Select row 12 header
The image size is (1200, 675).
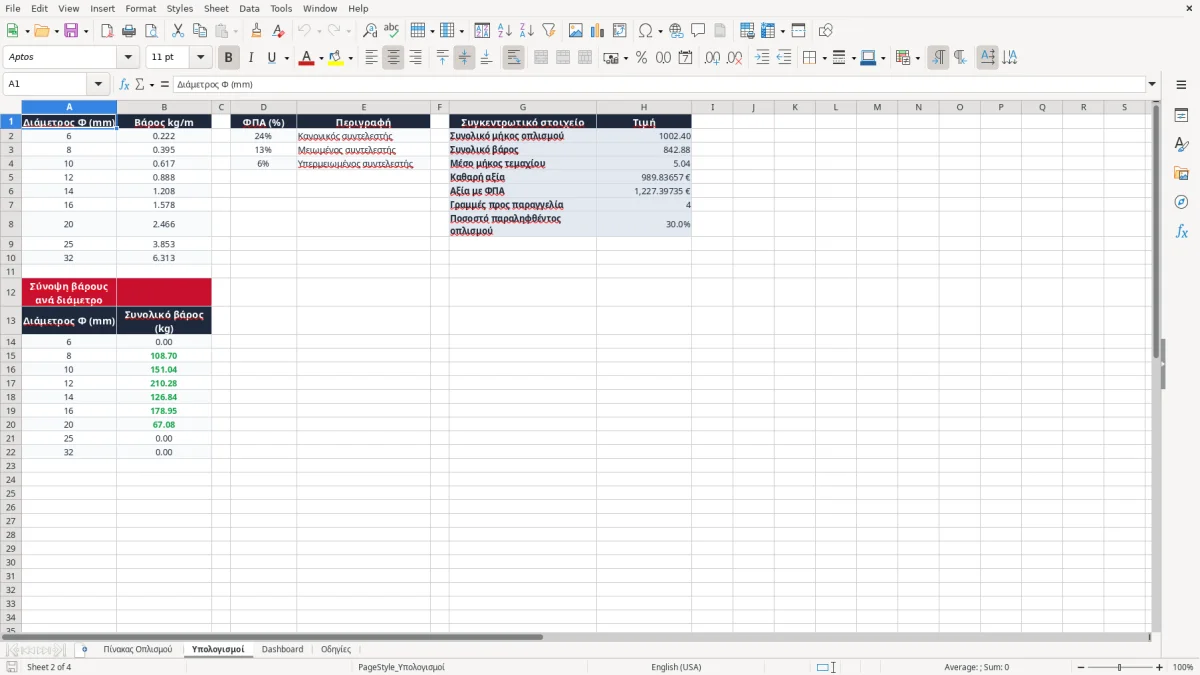(x=11, y=292)
